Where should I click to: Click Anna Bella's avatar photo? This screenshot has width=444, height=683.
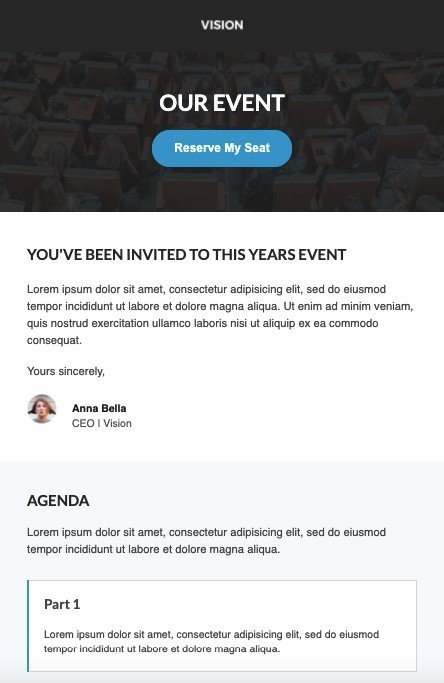click(x=42, y=409)
